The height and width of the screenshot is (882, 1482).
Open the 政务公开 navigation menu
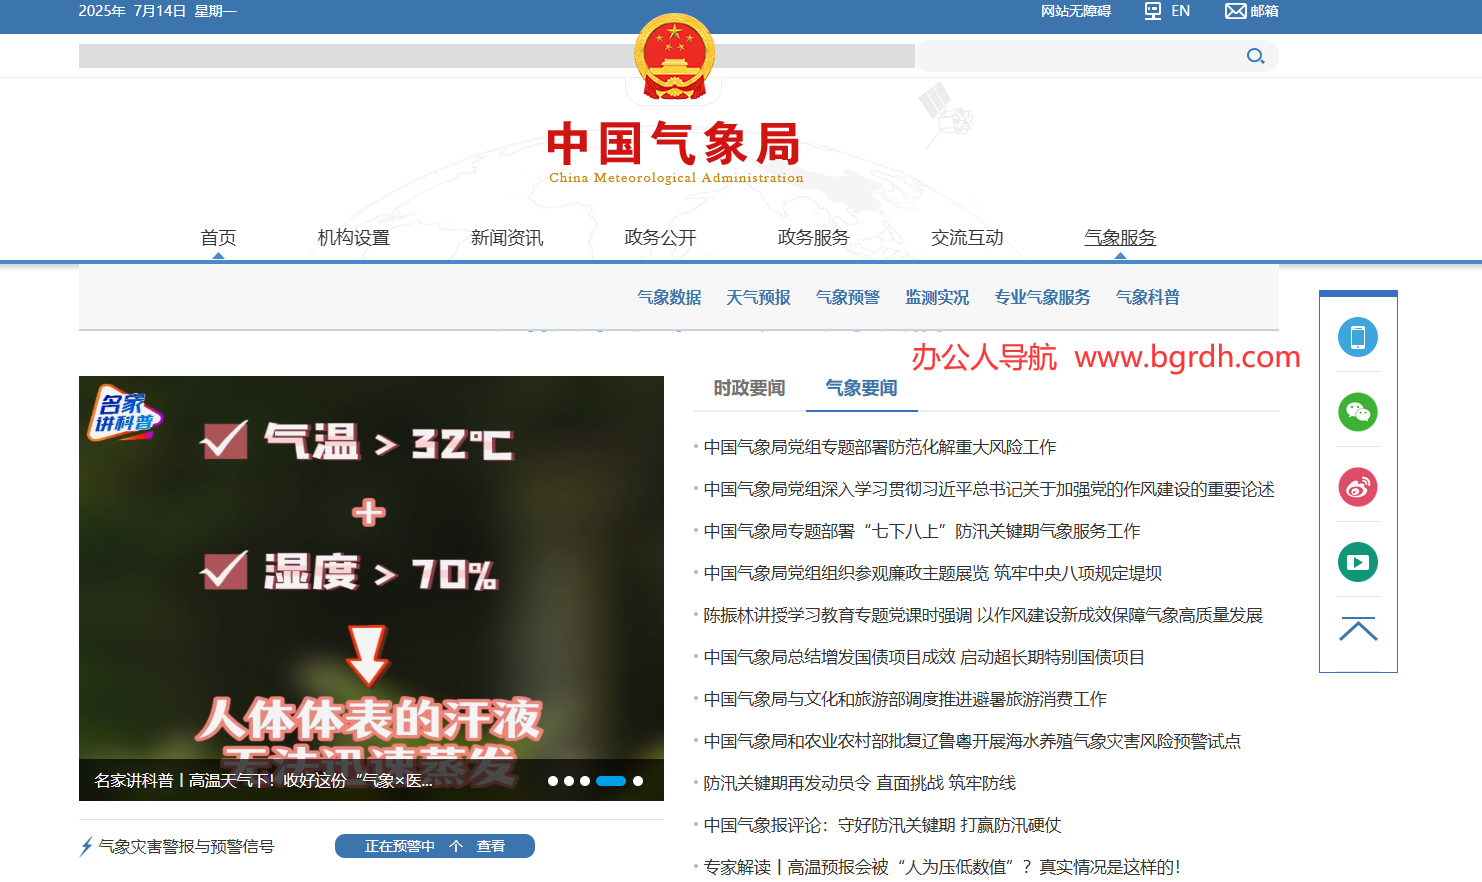pyautogui.click(x=660, y=238)
